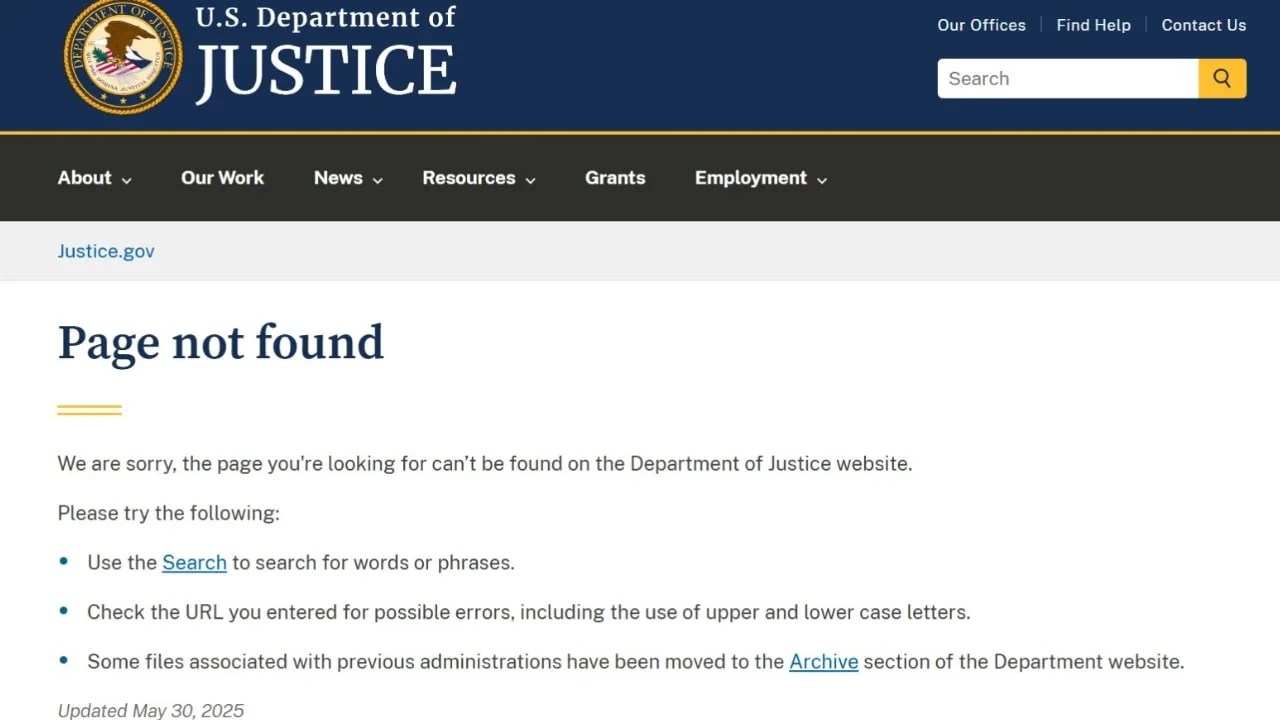Visit the Contact Us link
This screenshot has width=1280, height=720.
1203,25
